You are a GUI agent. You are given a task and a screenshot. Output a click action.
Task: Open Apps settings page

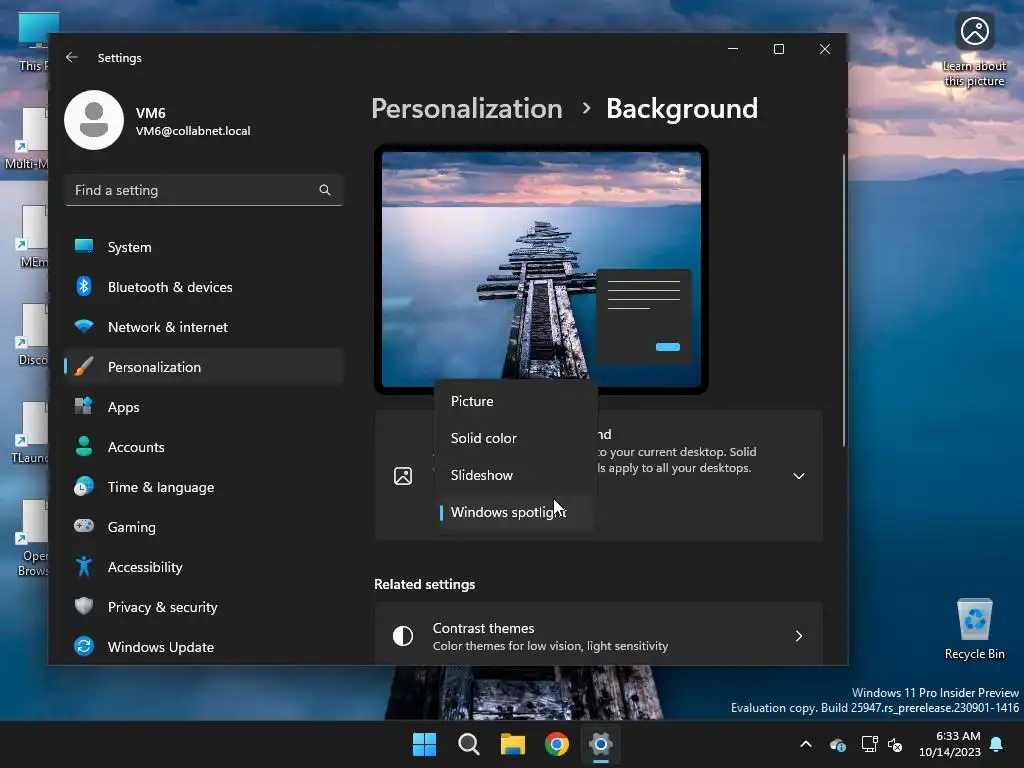pyautogui.click(x=204, y=407)
